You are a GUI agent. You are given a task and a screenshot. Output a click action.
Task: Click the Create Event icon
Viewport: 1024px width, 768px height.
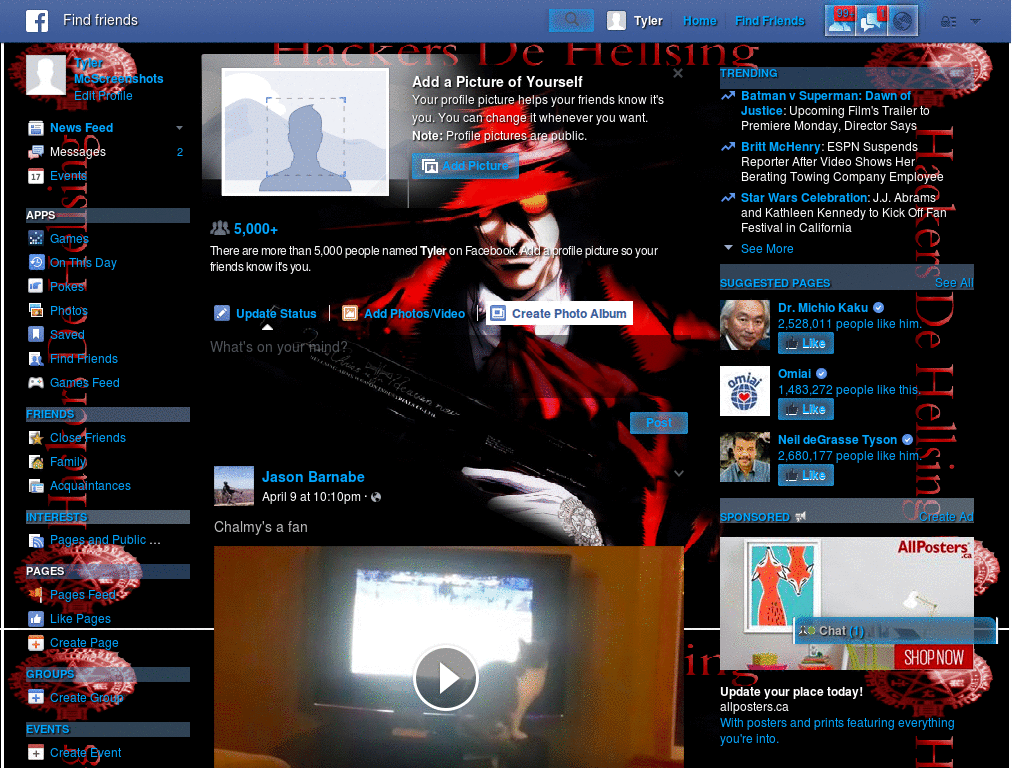(x=36, y=752)
